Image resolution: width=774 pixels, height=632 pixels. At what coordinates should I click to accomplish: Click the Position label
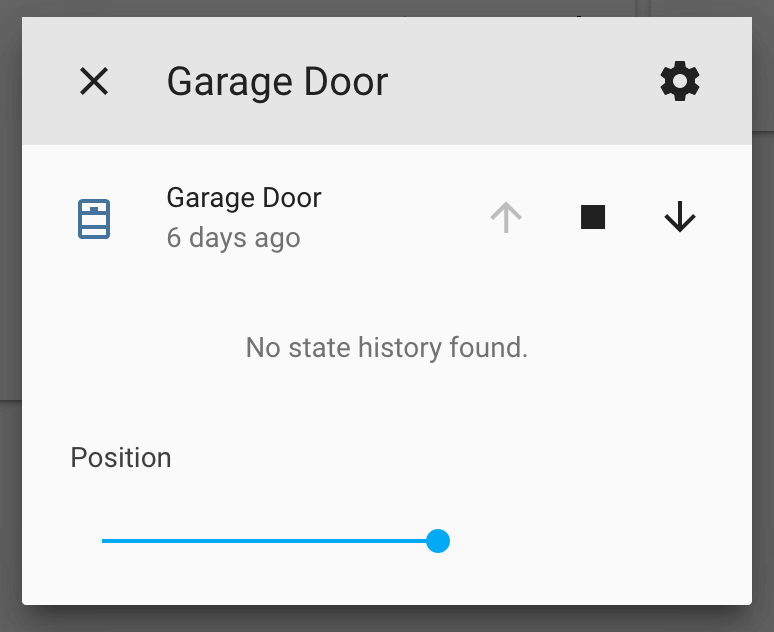point(121,458)
